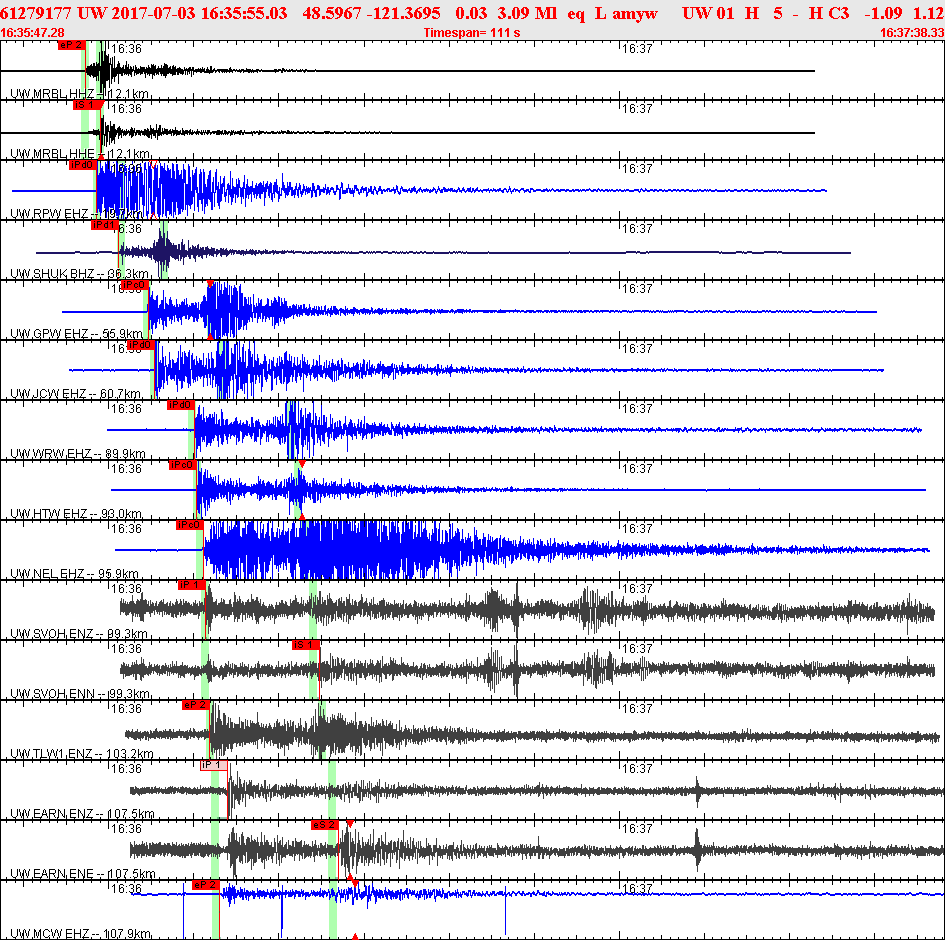
Task: Select the amyw analyst name in header
Action: pyautogui.click(x=635, y=13)
